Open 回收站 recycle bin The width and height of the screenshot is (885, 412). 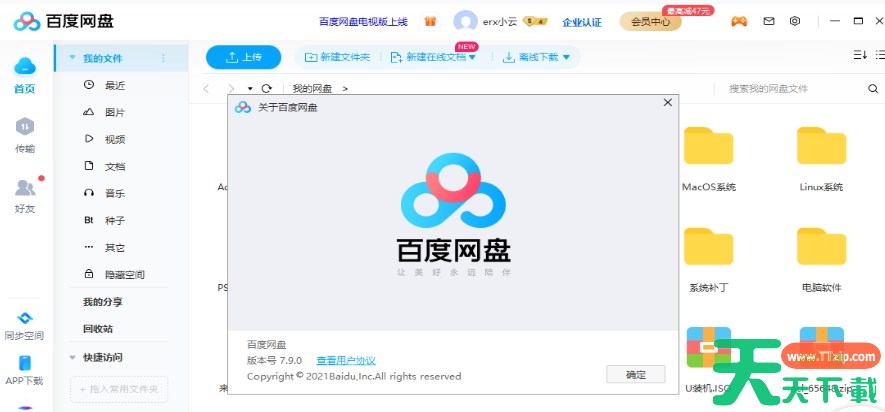click(x=98, y=329)
